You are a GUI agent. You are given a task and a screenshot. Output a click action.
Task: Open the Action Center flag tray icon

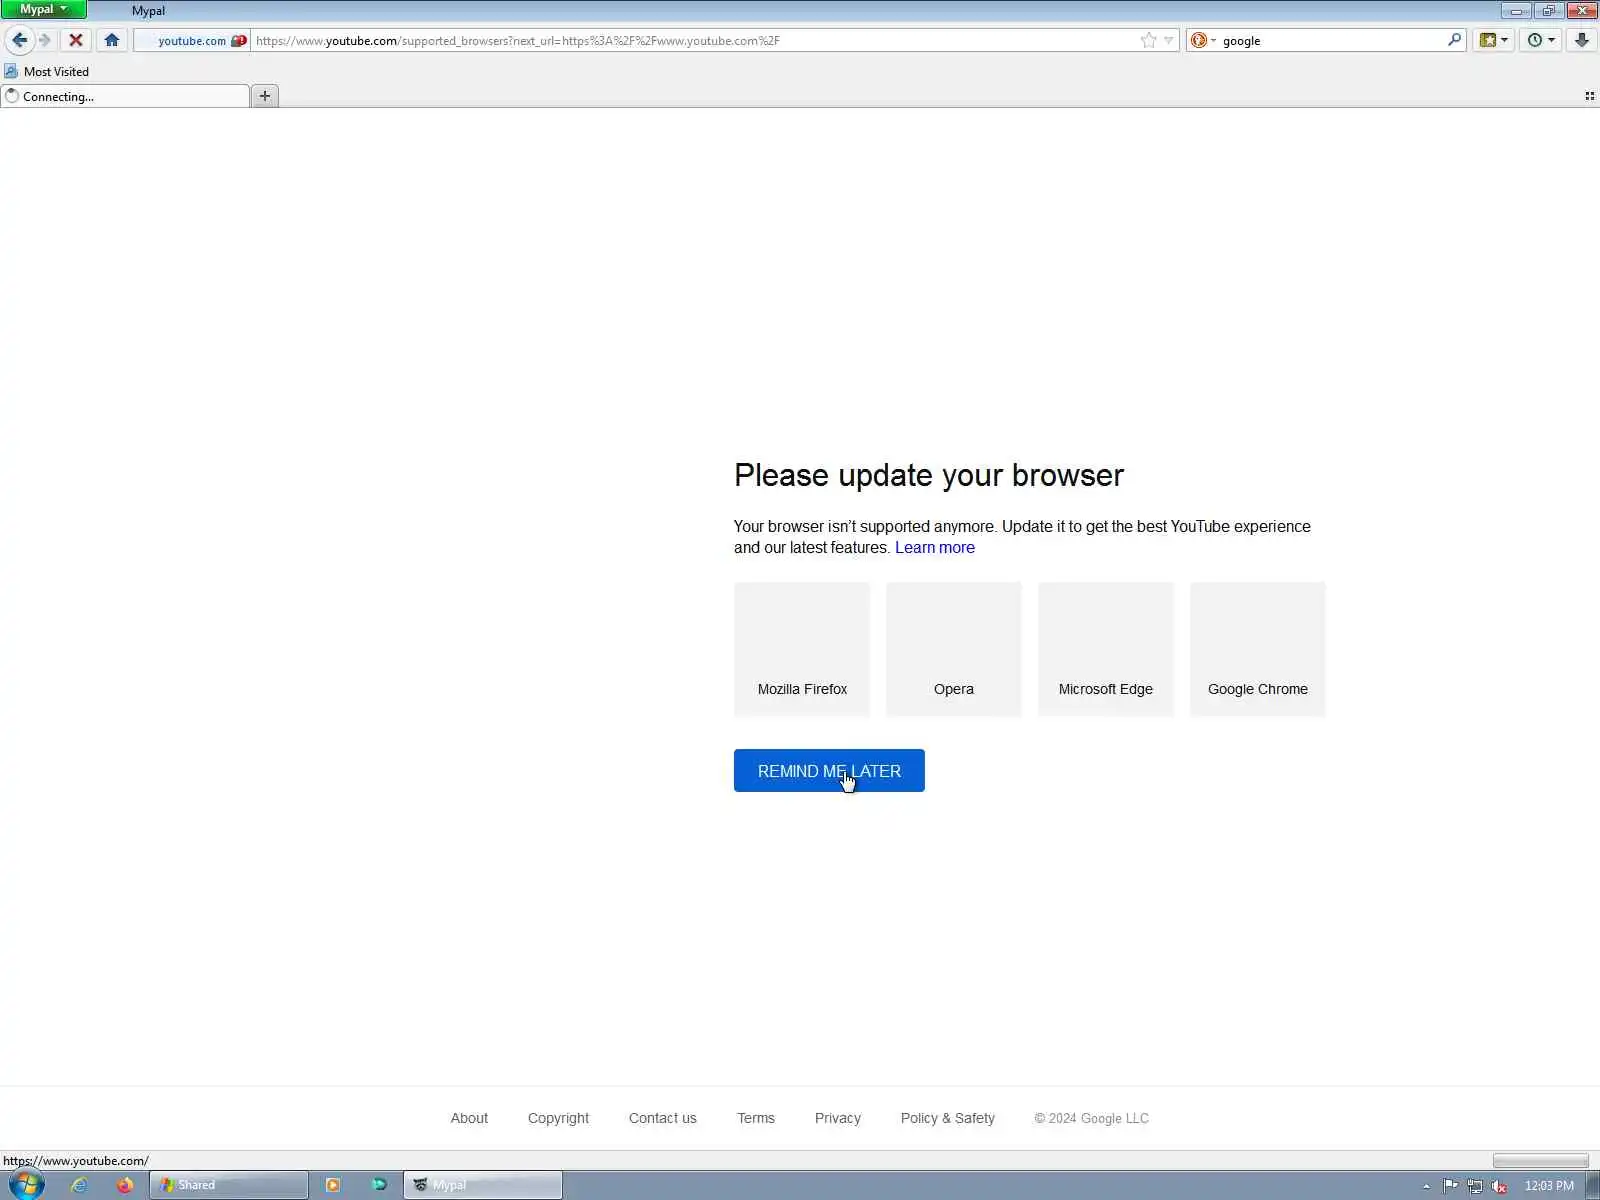point(1450,1186)
